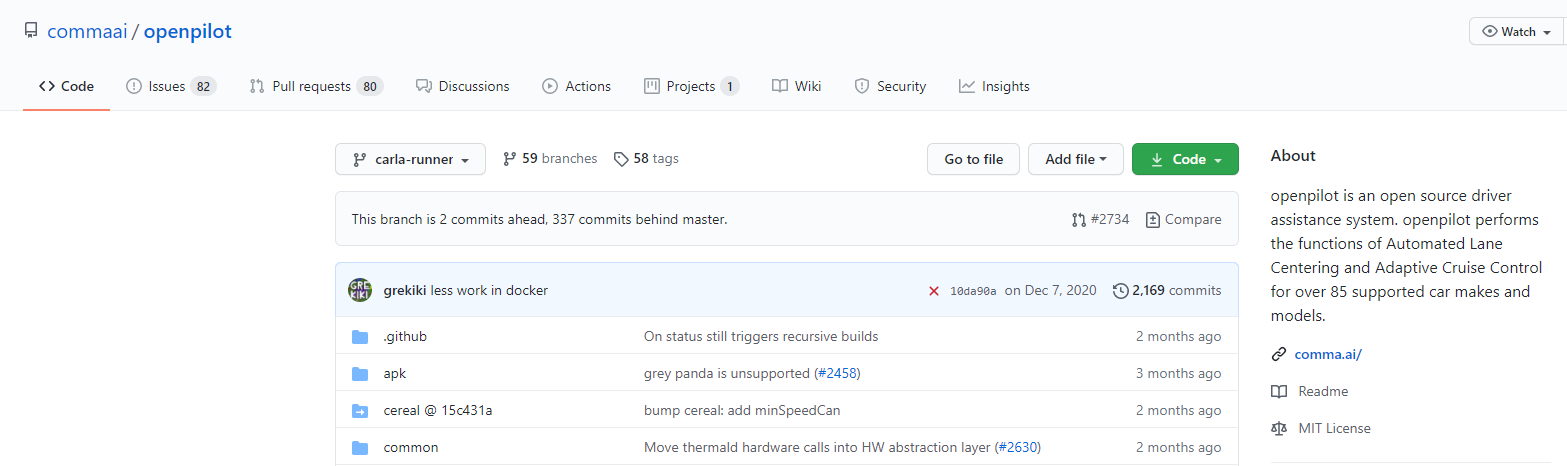The width and height of the screenshot is (1567, 466).
Task: View the Insights tab
Action: tap(994, 86)
